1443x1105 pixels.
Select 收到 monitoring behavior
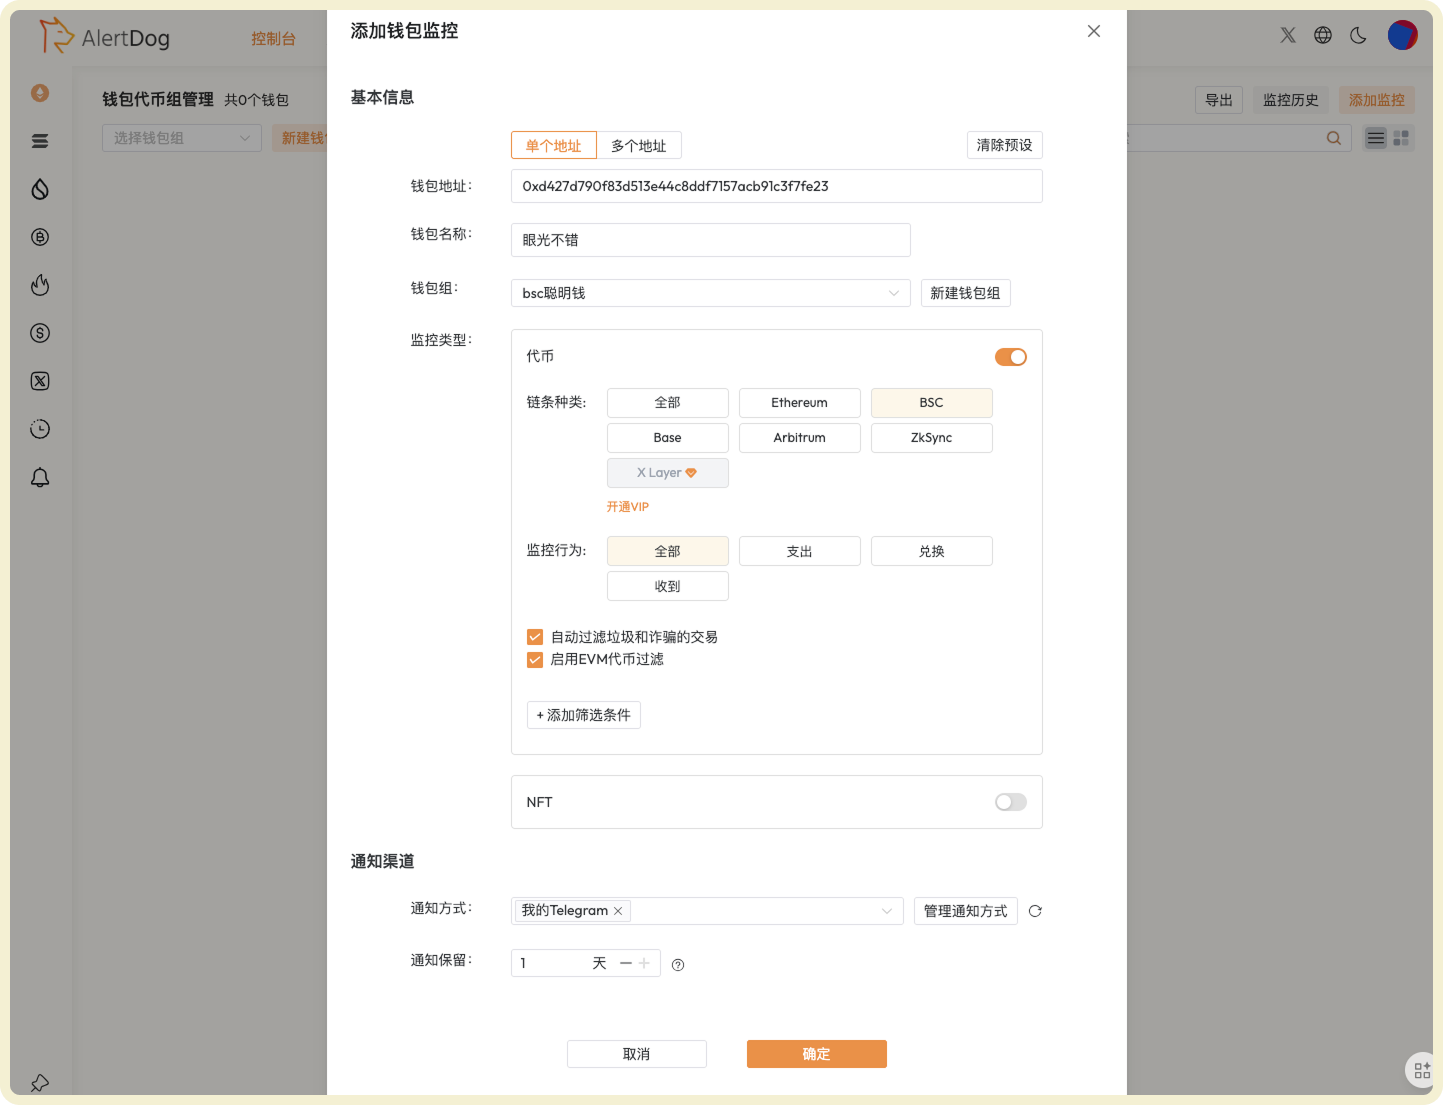point(668,586)
